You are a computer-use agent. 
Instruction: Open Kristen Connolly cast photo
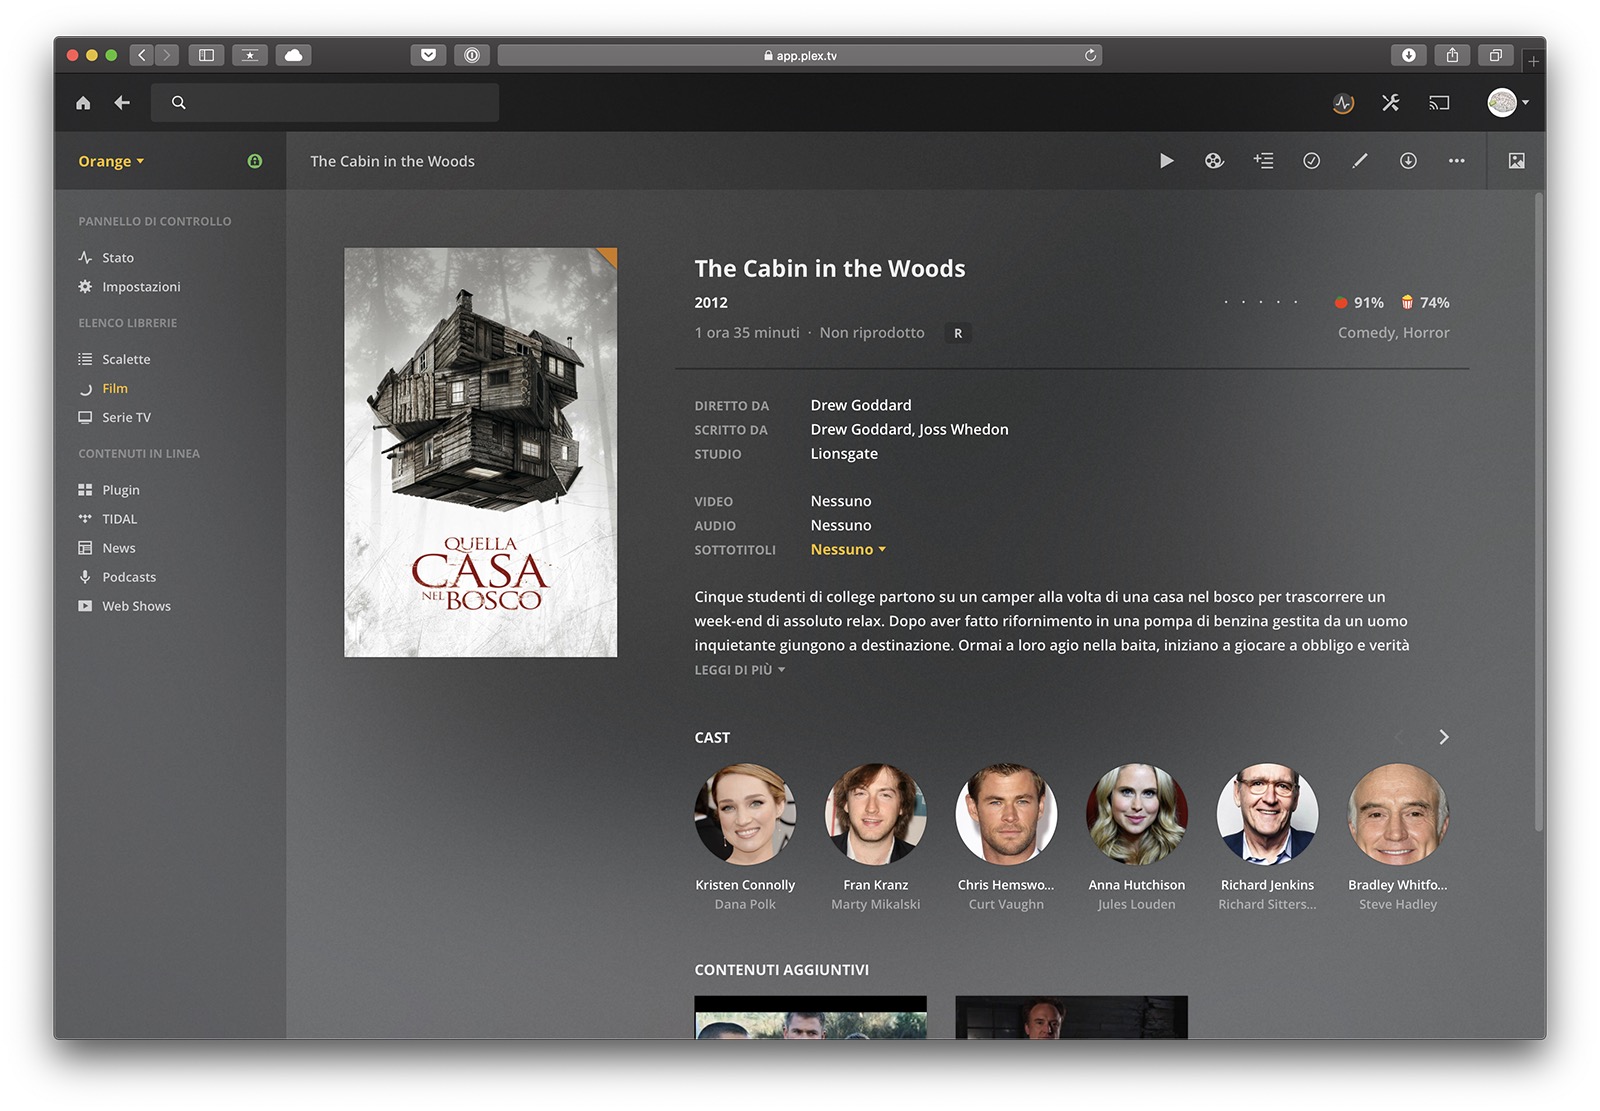(x=745, y=814)
